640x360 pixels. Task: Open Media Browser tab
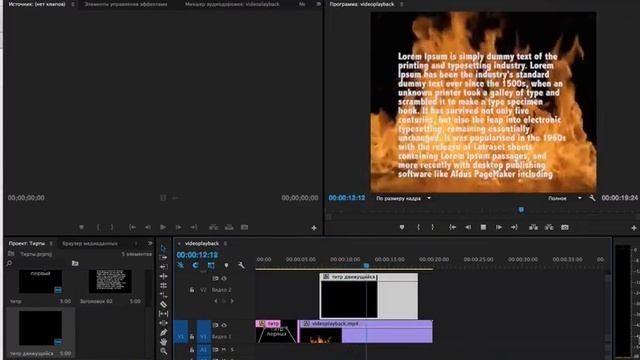90,244
